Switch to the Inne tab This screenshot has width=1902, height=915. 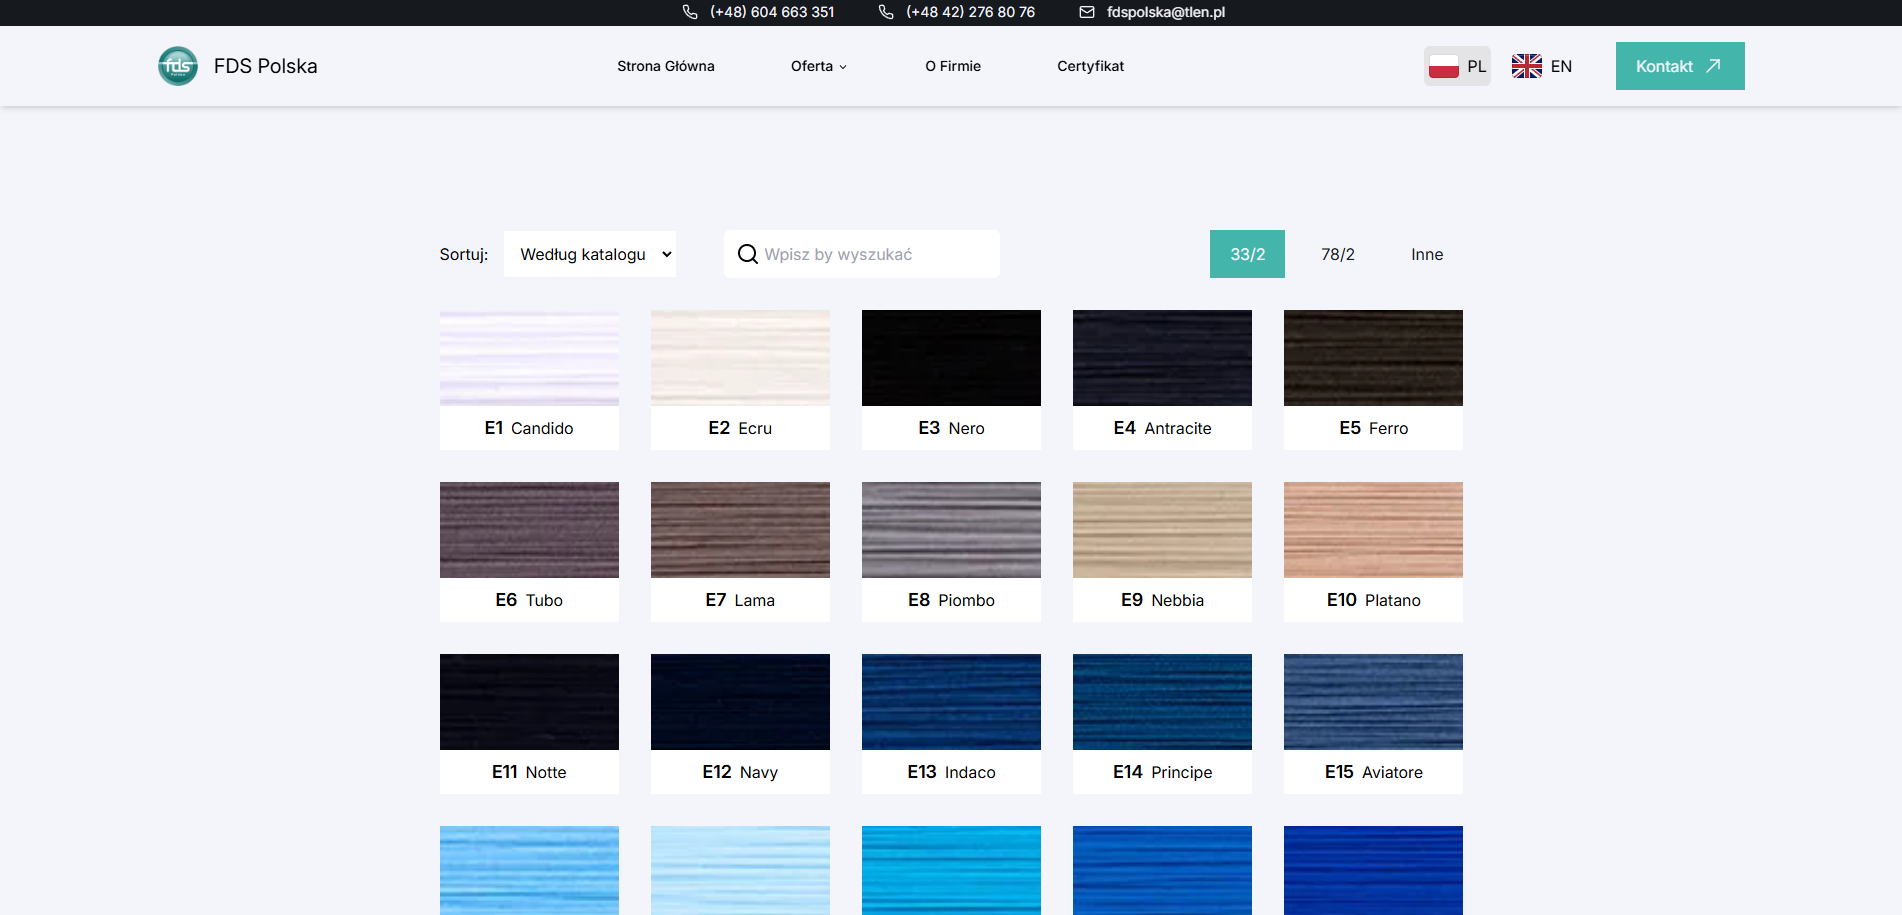[1427, 254]
